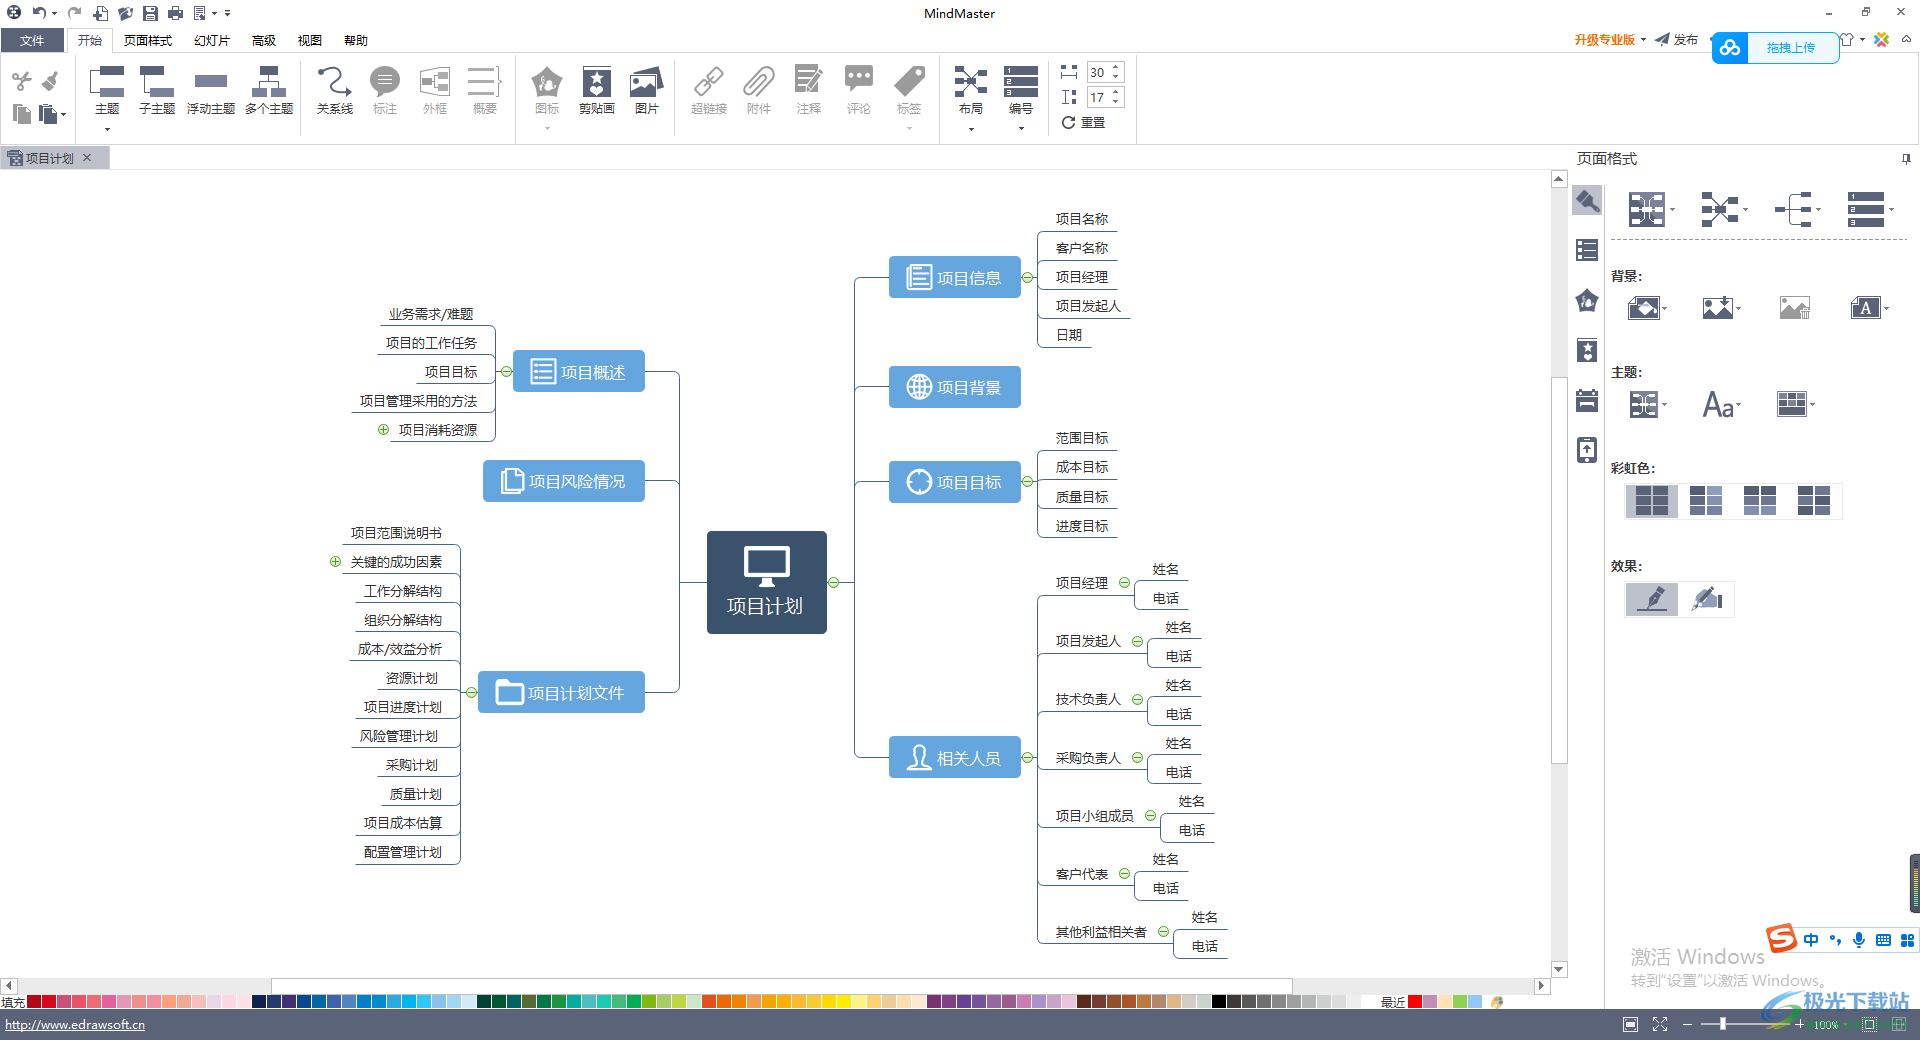
Task: Add a 浮动主题 floating topic
Action: [210, 90]
